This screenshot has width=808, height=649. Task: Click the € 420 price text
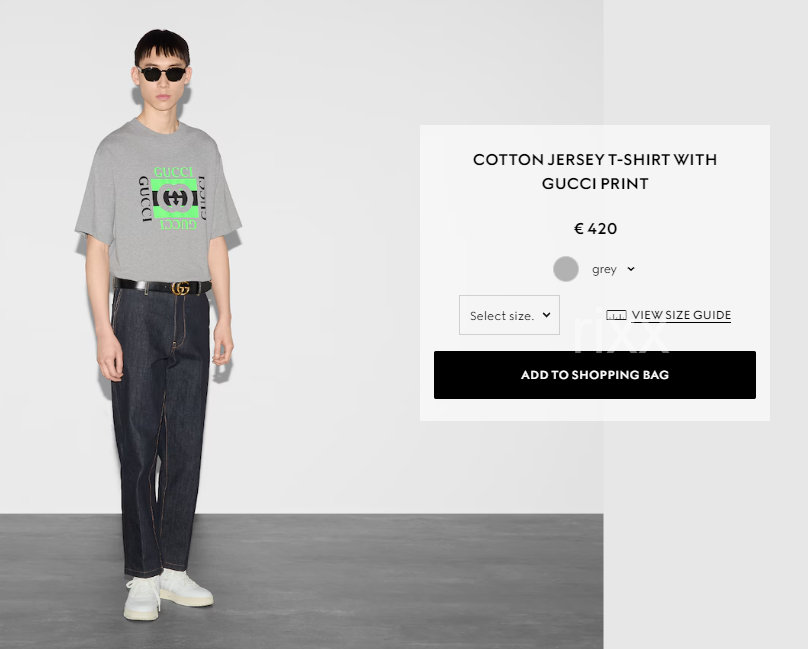point(595,228)
